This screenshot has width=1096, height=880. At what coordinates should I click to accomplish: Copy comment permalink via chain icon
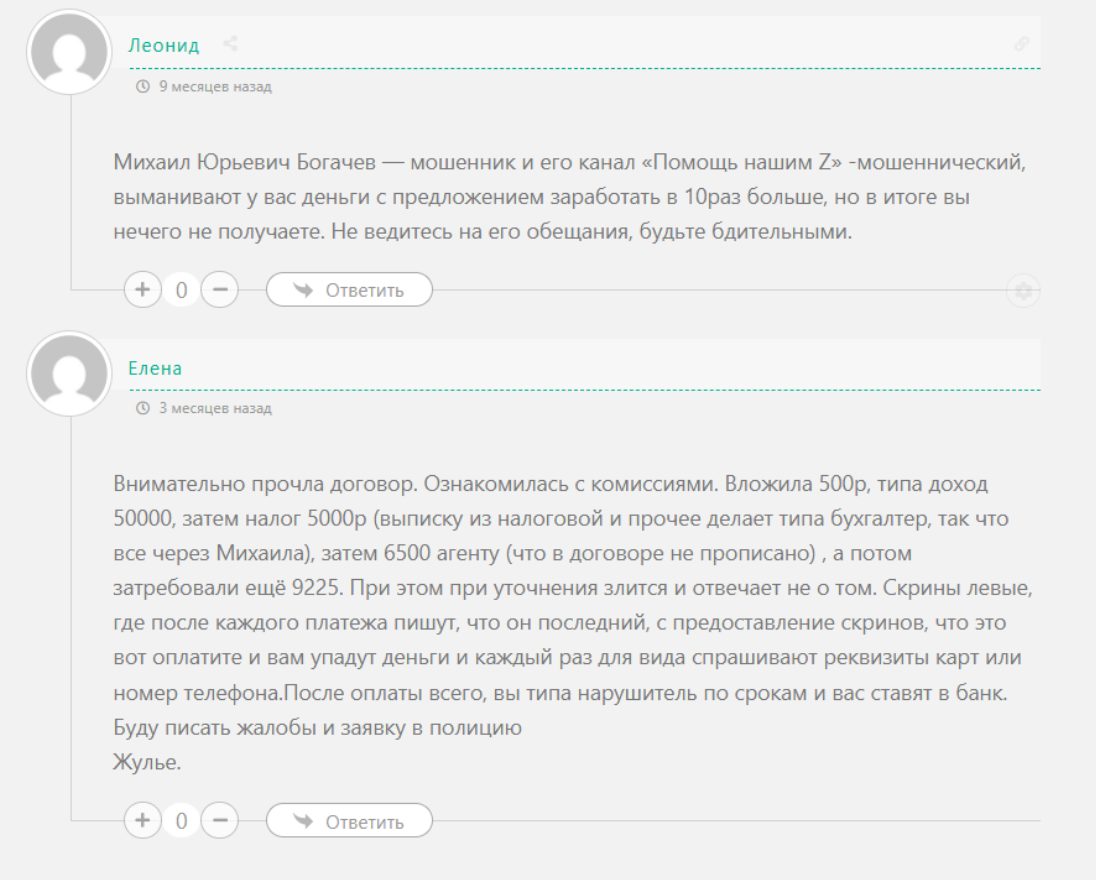(1021, 44)
